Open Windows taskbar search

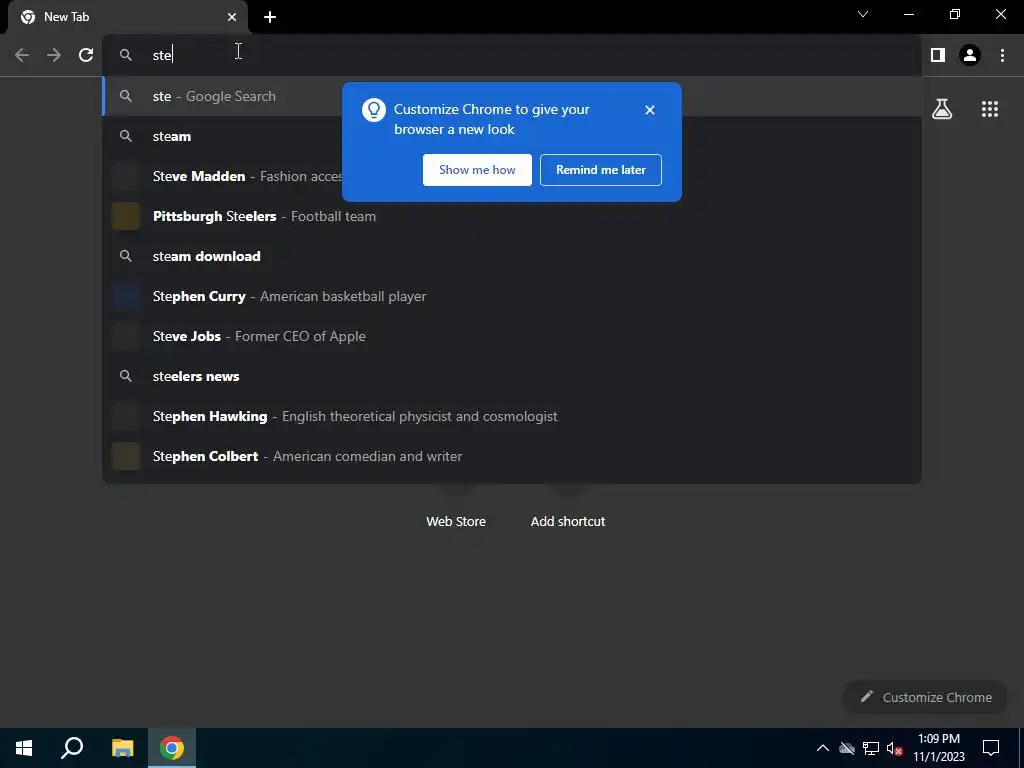coord(72,748)
